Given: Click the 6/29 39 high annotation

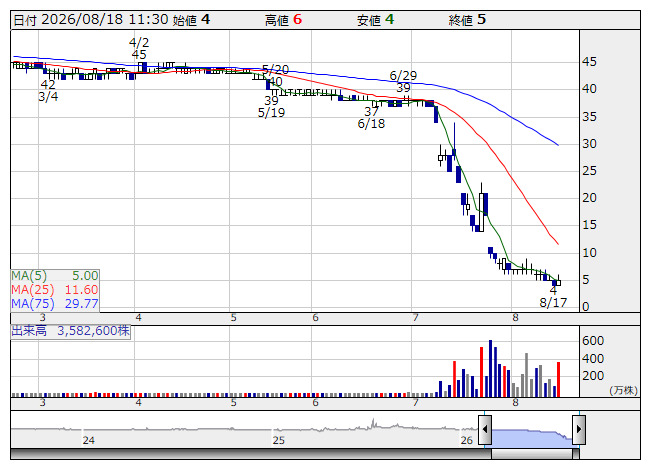Looking at the screenshot, I should (x=403, y=82).
